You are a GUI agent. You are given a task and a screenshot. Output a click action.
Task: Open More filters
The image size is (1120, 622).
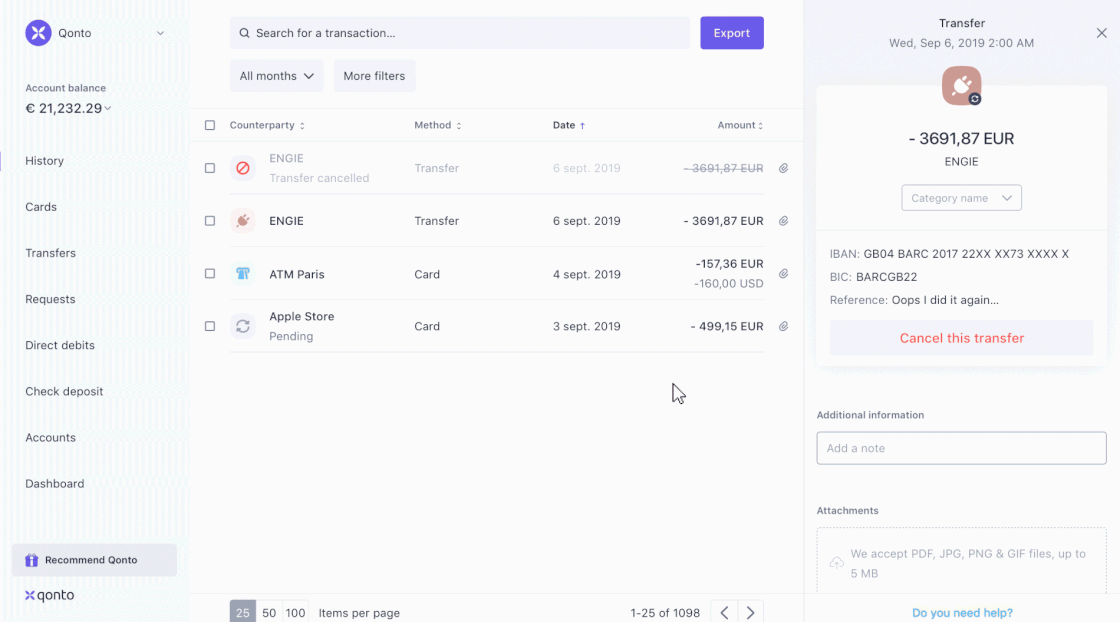374,76
